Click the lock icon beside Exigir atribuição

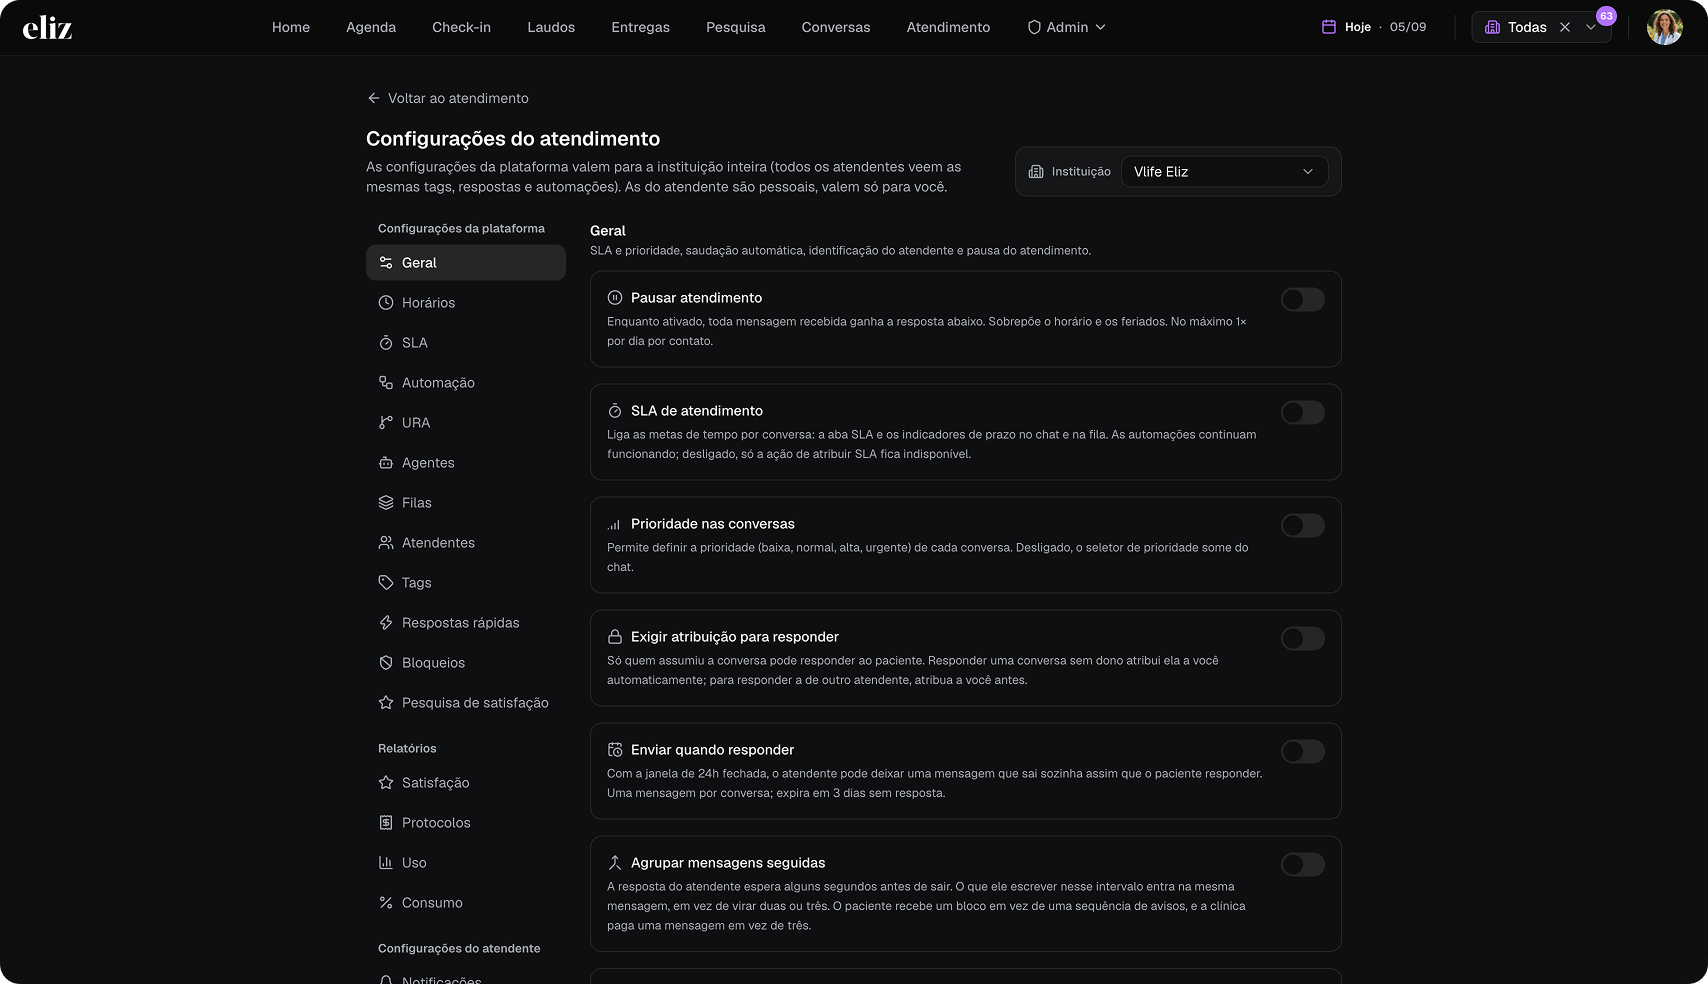[615, 637]
